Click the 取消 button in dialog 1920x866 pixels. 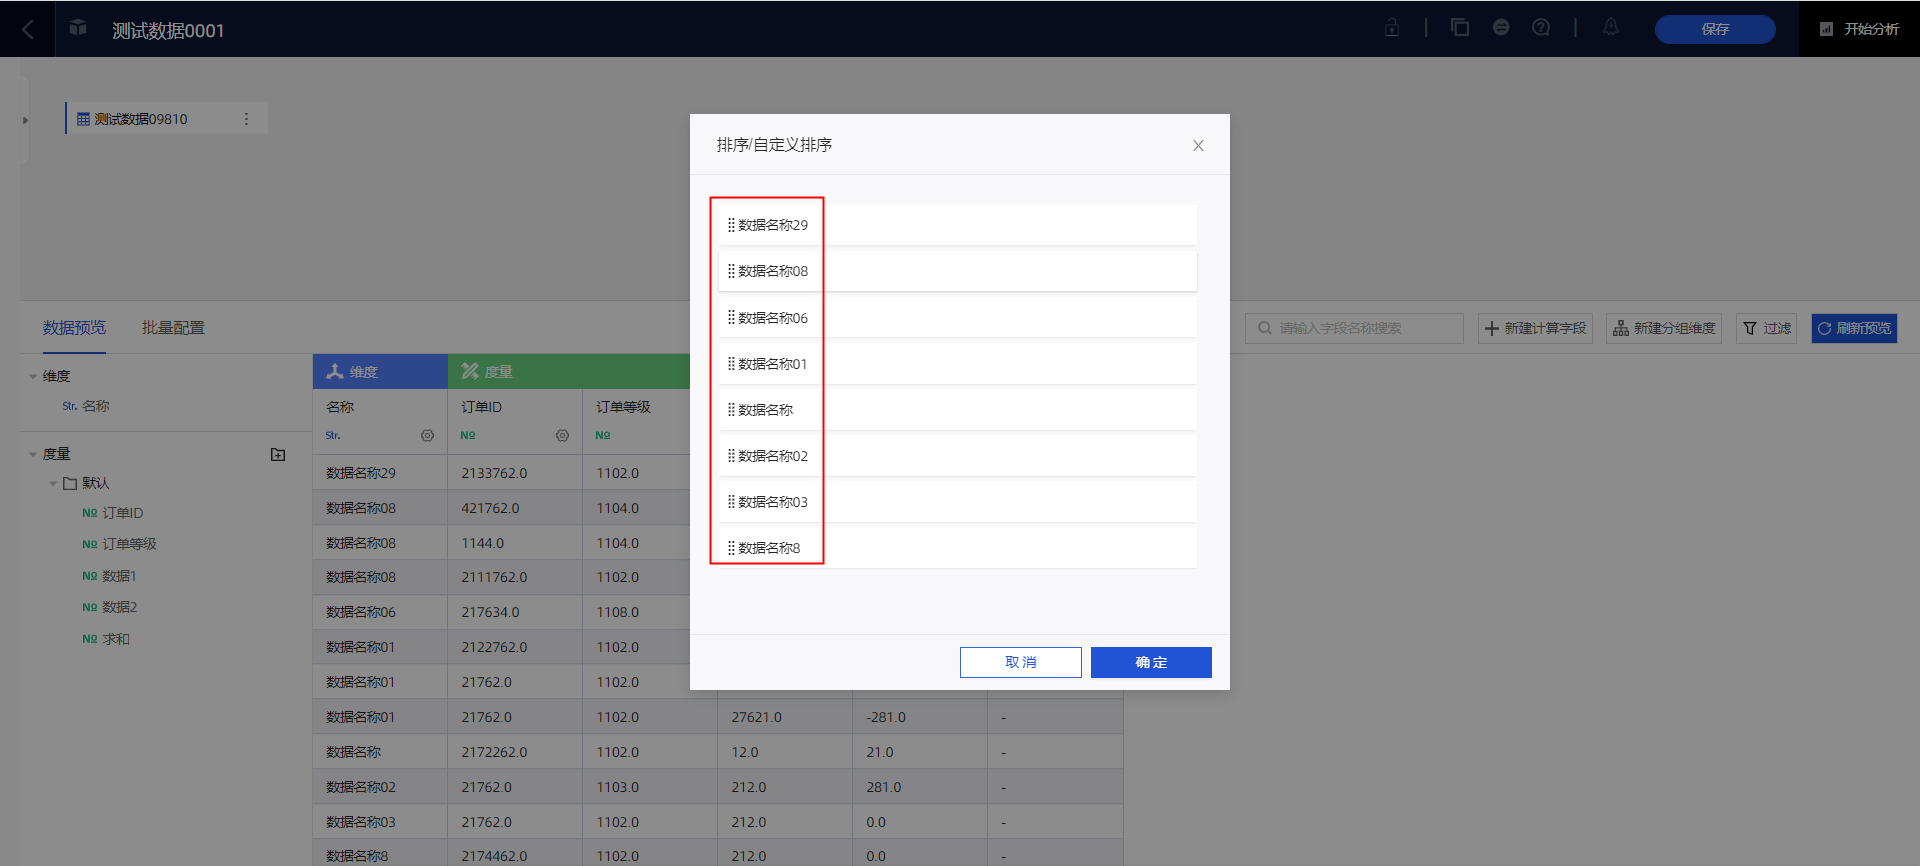(1020, 662)
